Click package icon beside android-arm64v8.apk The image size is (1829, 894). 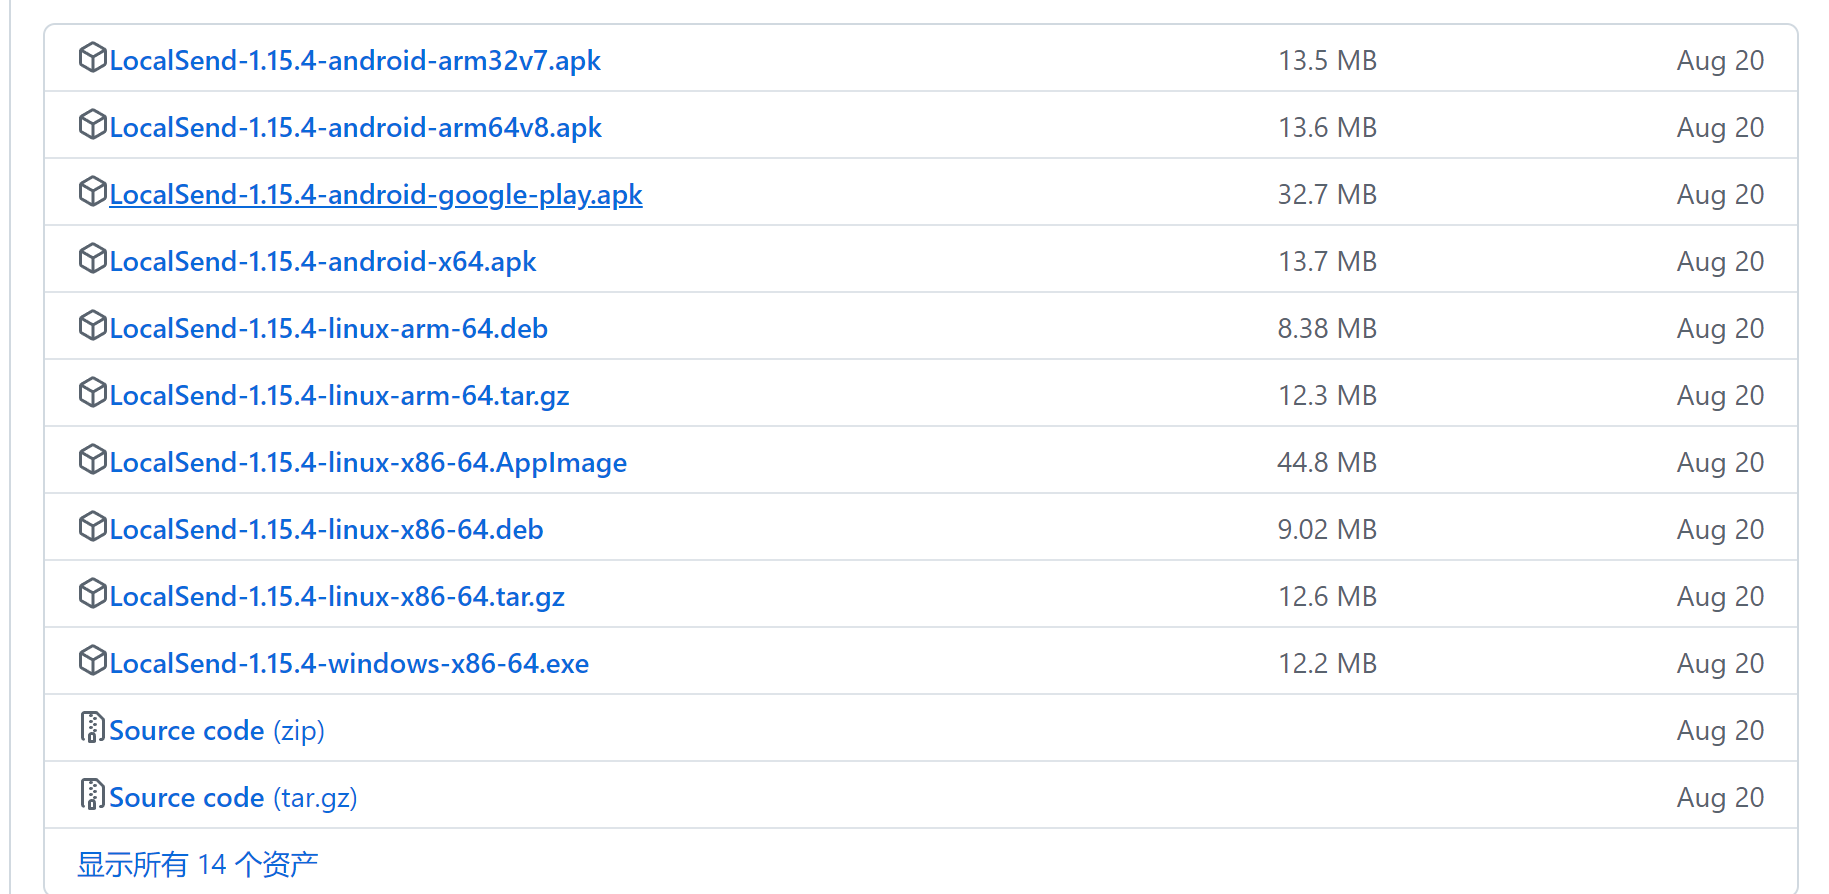[92, 125]
